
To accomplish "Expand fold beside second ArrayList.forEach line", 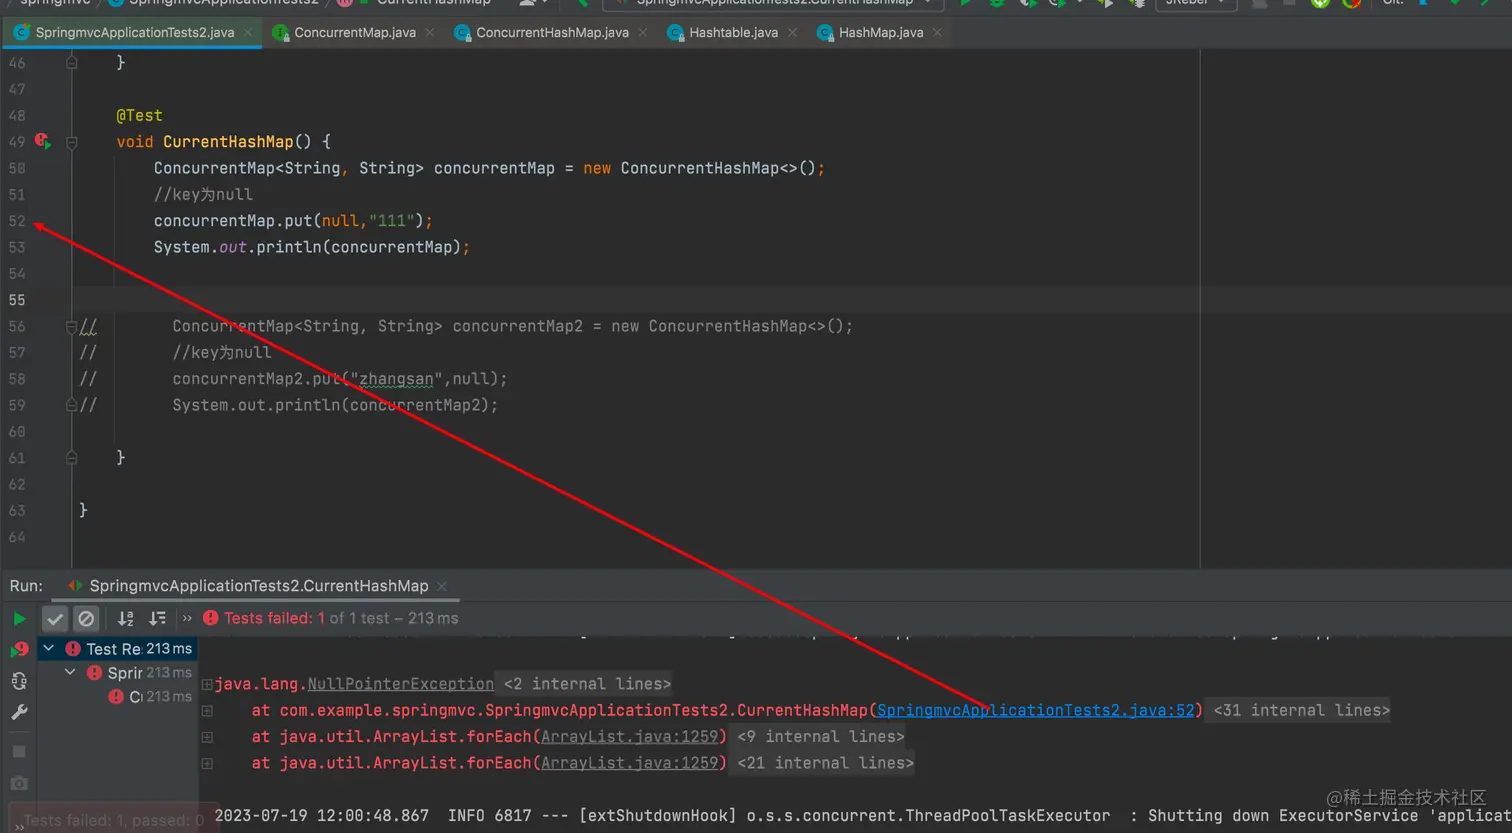I will pos(207,763).
